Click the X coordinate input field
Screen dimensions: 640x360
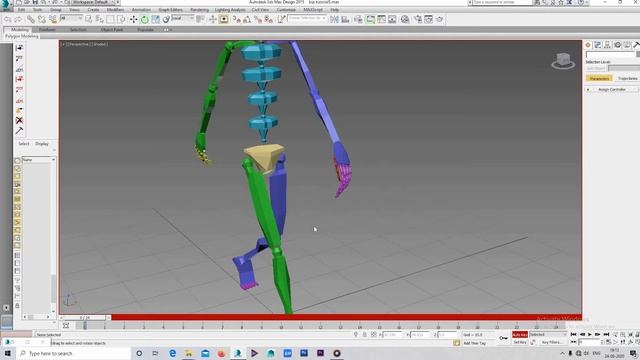(x=393, y=335)
